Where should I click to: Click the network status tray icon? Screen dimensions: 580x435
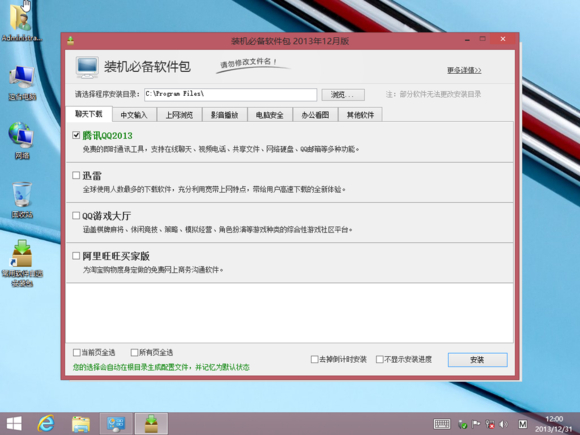[490, 424]
